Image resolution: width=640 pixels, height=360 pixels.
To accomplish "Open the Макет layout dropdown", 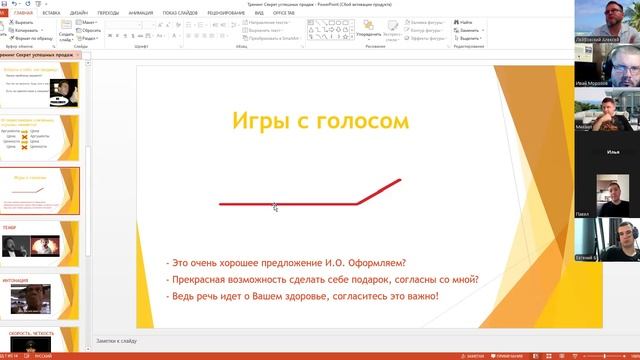I will 87,22.
